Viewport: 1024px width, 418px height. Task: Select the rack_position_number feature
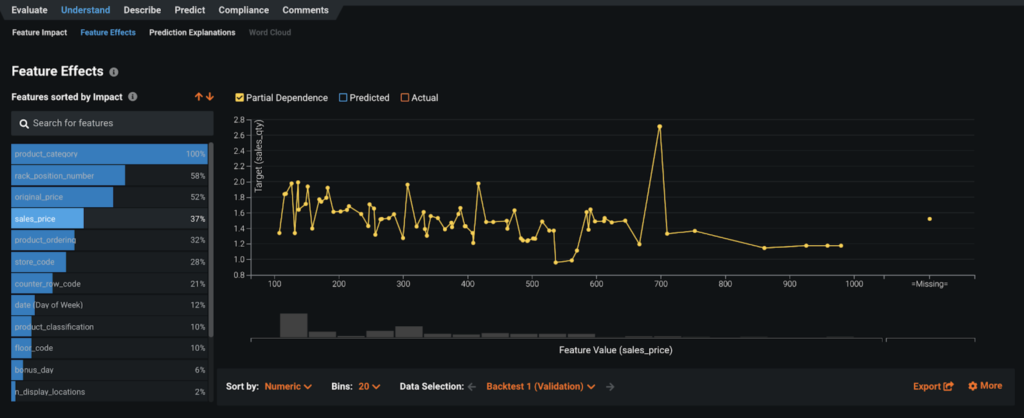tap(109, 176)
